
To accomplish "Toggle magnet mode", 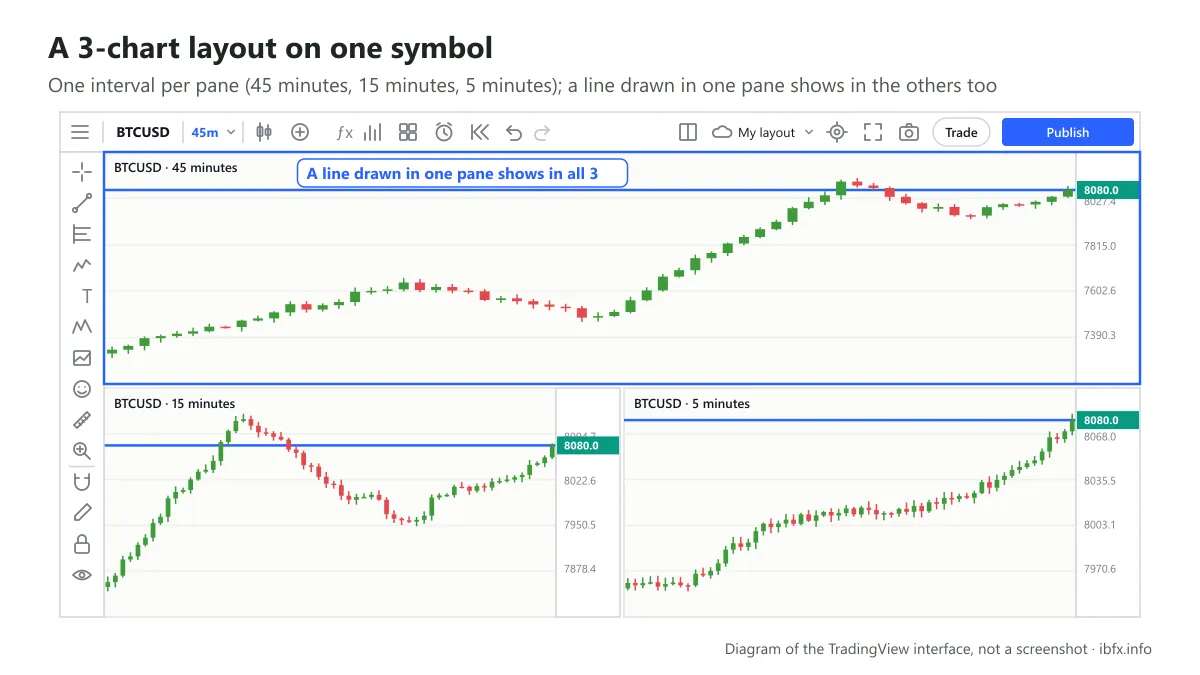I will coord(82,482).
